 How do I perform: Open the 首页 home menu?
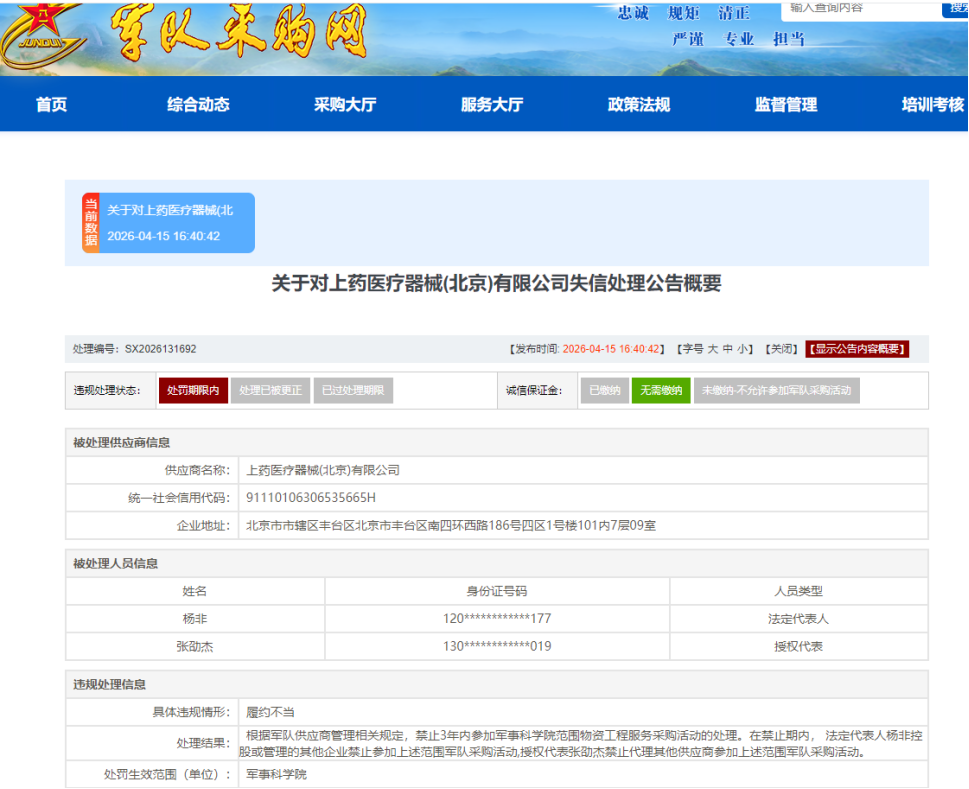click(51, 105)
